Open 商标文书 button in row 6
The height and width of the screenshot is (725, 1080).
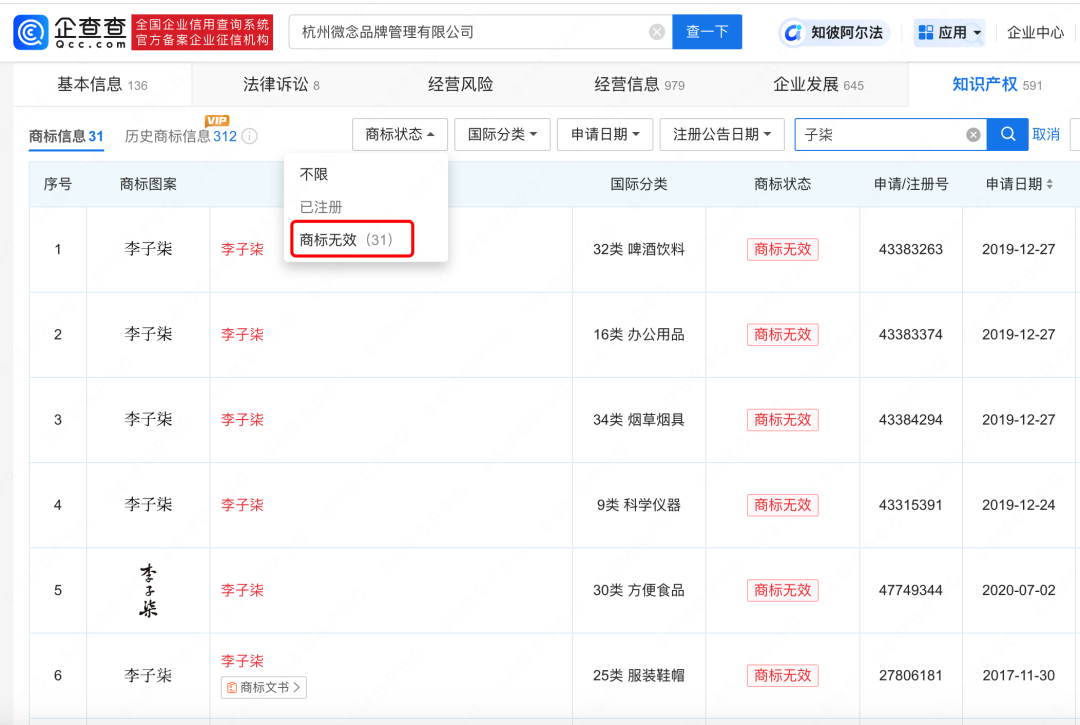264,687
